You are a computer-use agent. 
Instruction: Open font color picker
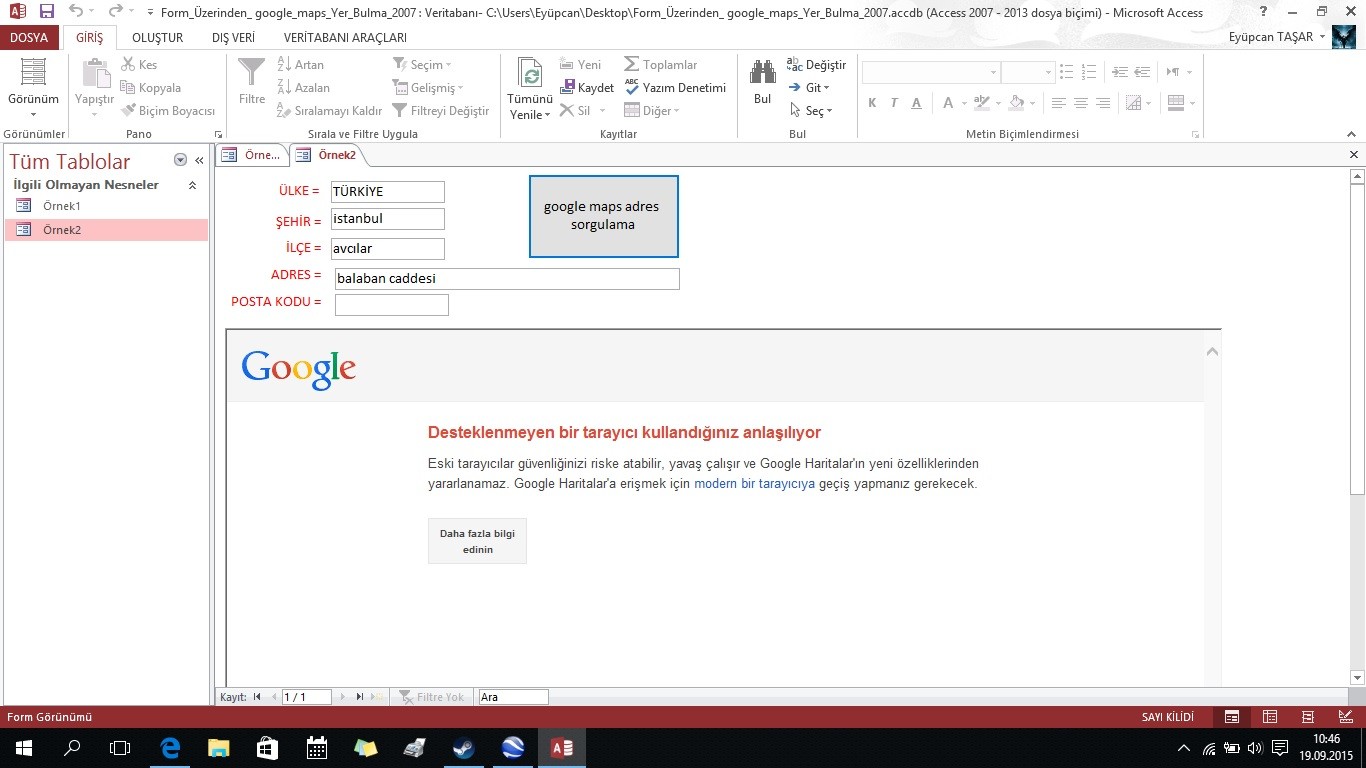point(952,103)
